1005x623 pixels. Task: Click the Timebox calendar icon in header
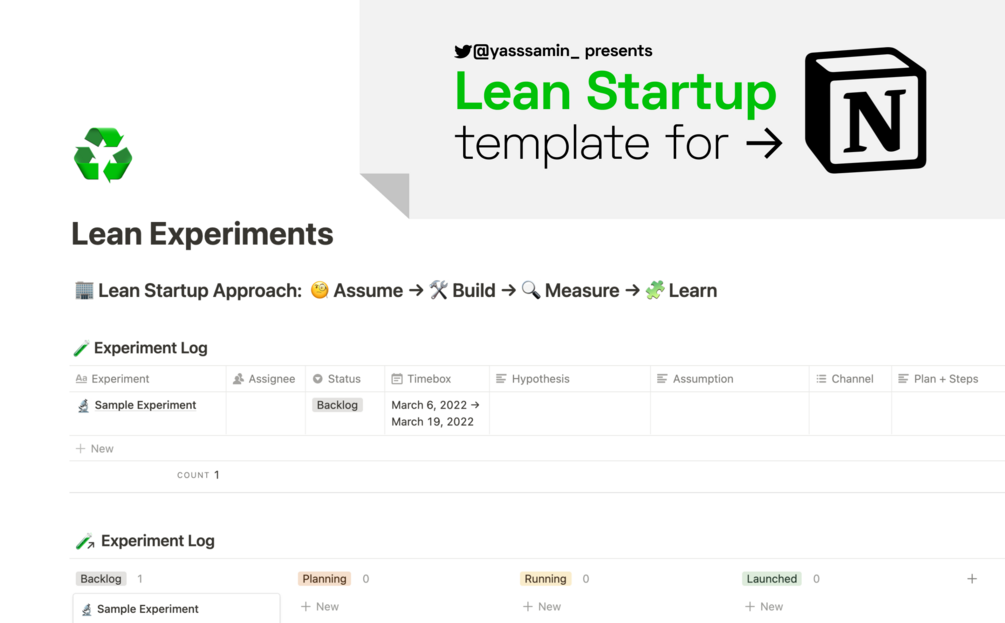pyautogui.click(x=397, y=379)
